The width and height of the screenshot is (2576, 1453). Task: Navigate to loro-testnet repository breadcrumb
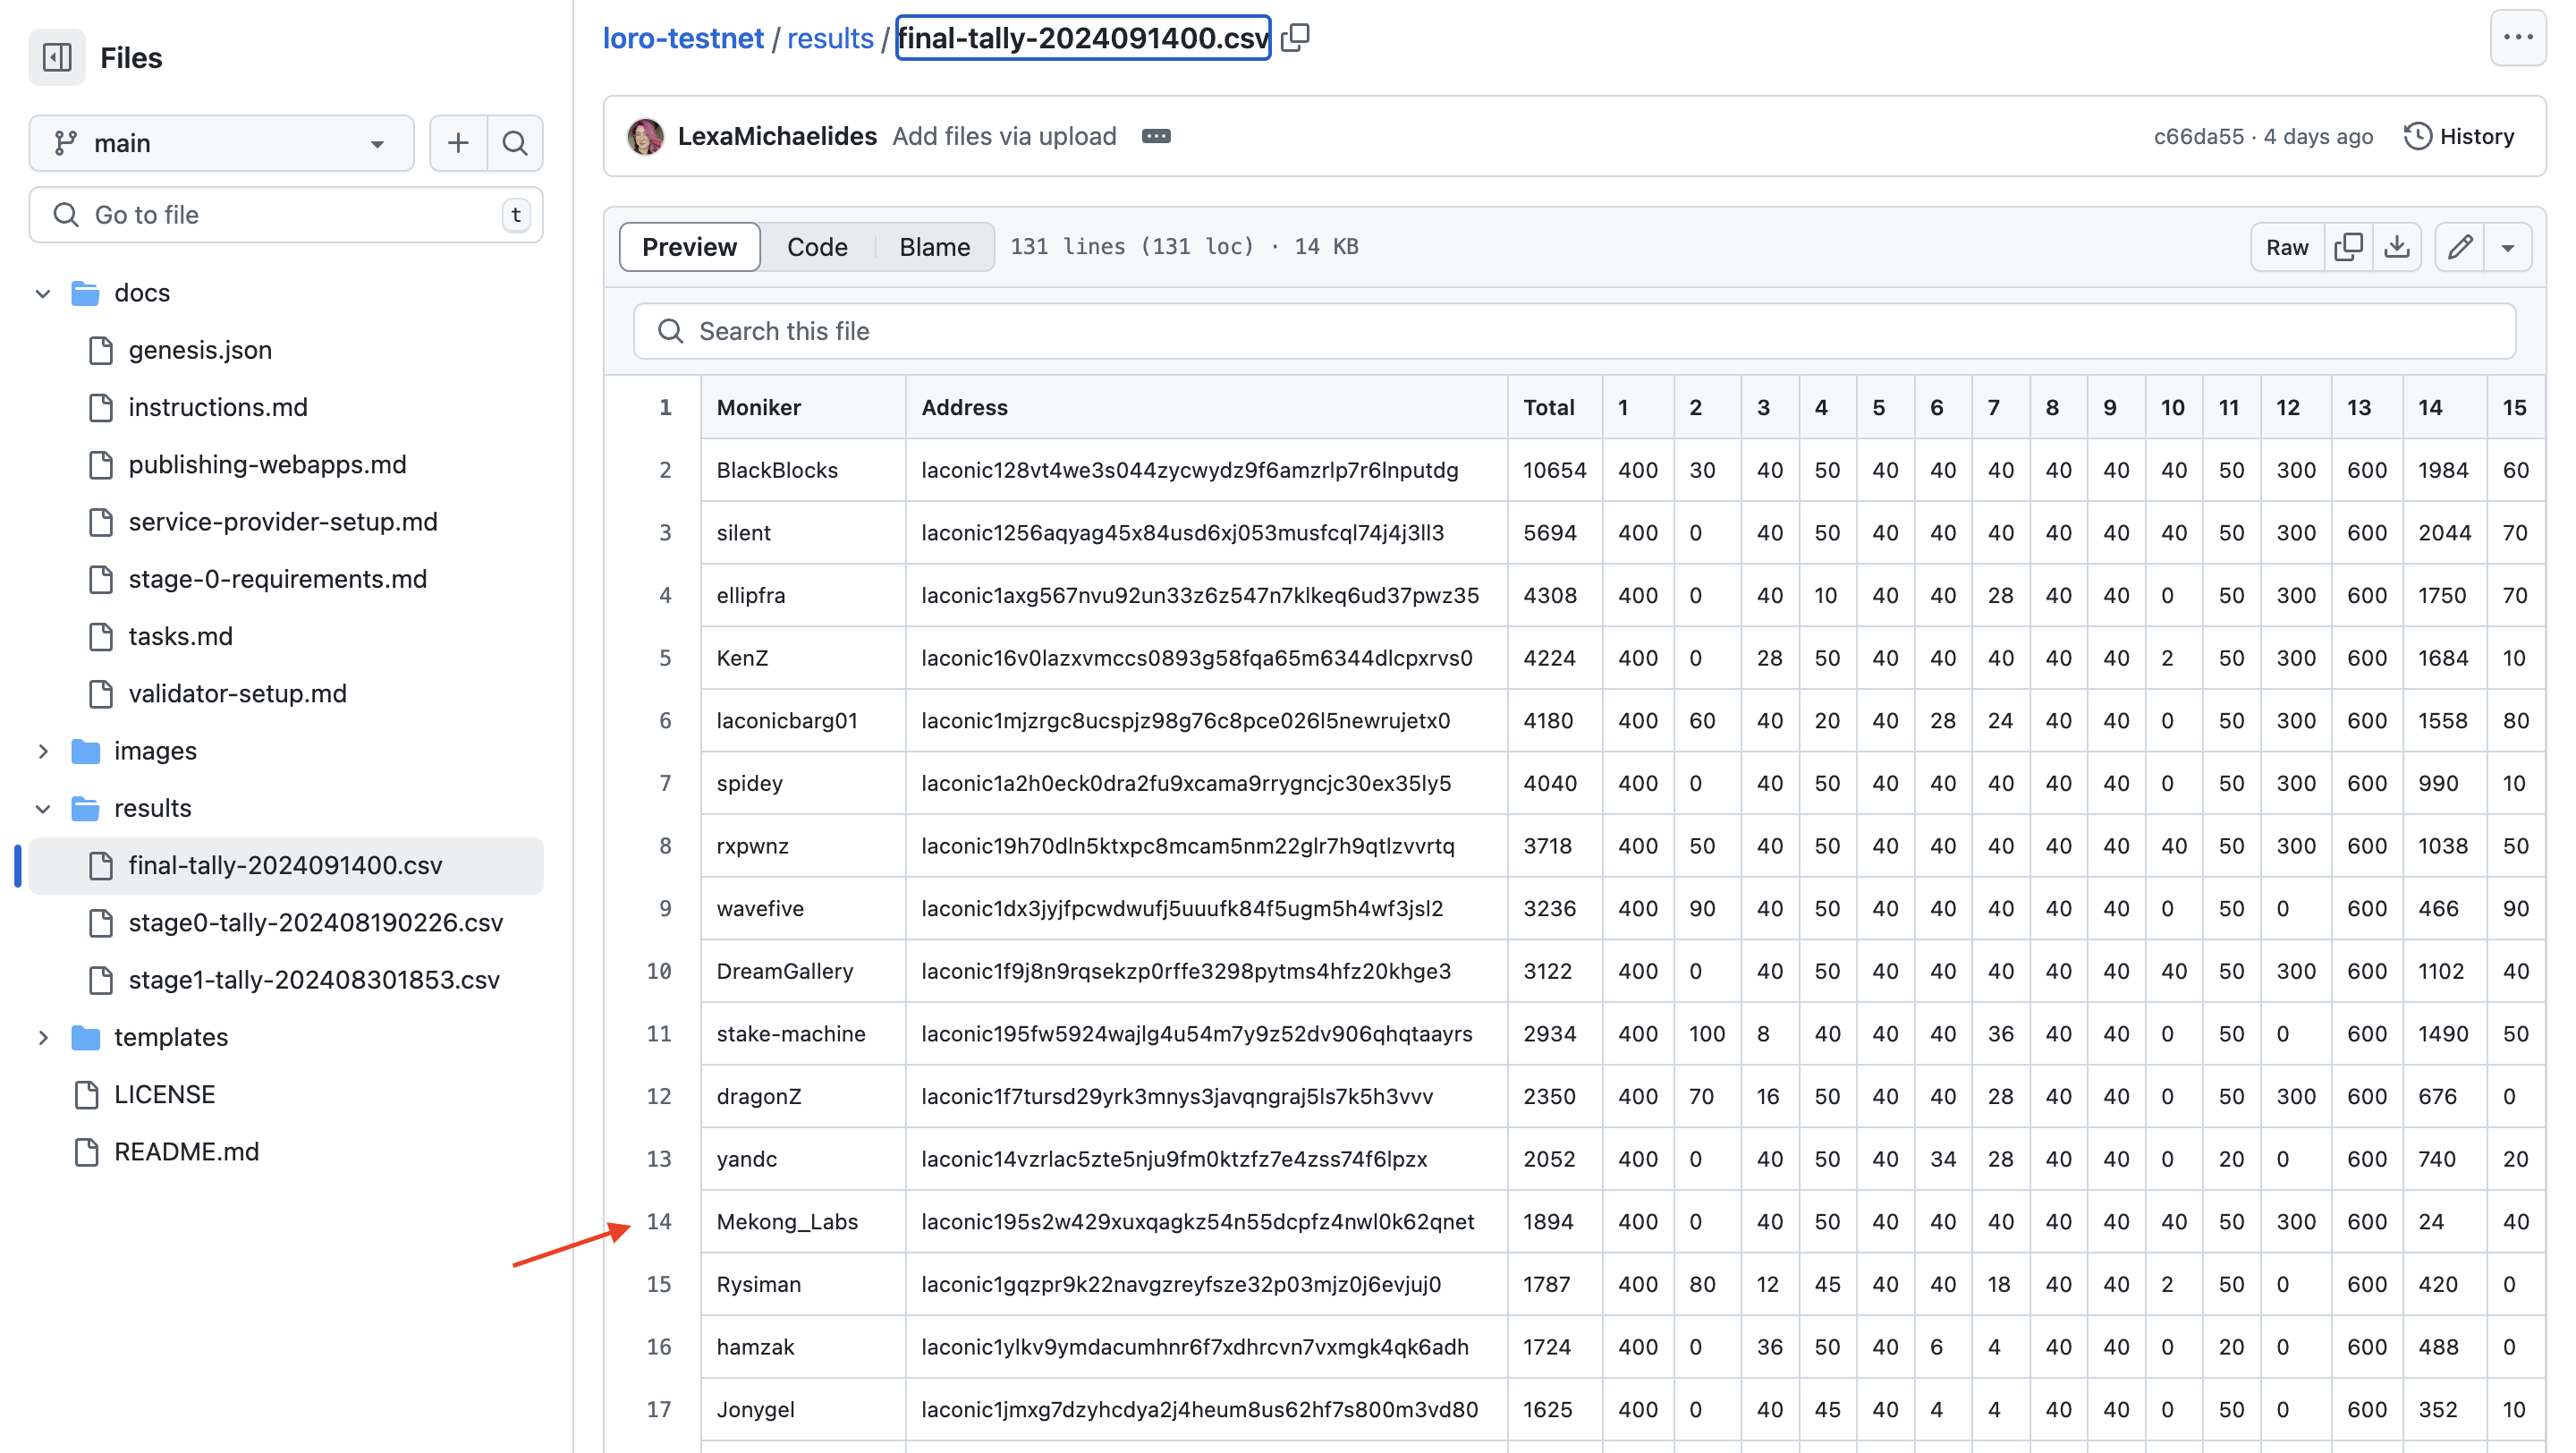coord(683,38)
